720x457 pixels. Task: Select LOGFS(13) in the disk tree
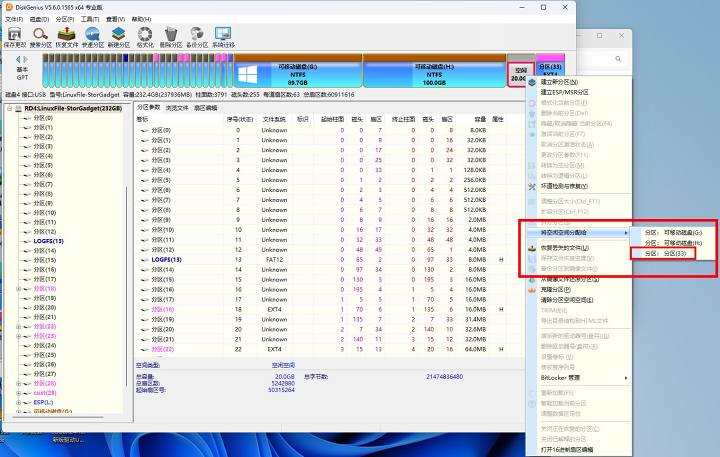48,241
